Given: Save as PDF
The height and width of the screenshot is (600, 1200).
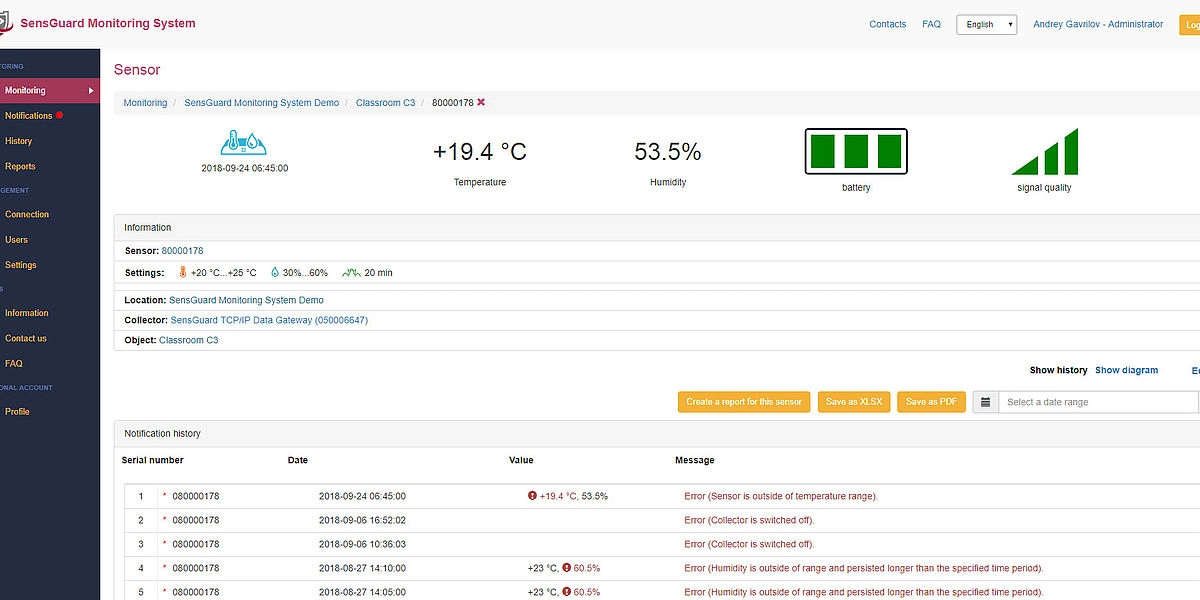Looking at the screenshot, I should point(931,402).
